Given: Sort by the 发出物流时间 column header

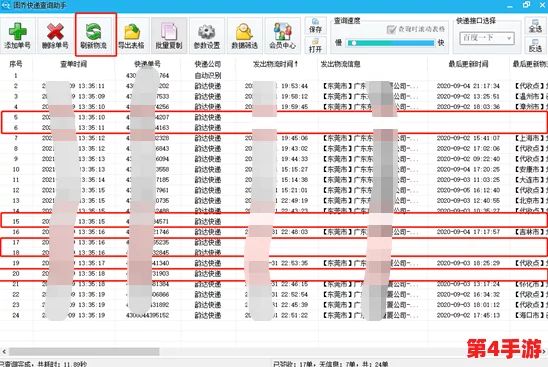Looking at the screenshot, I should point(276,64).
